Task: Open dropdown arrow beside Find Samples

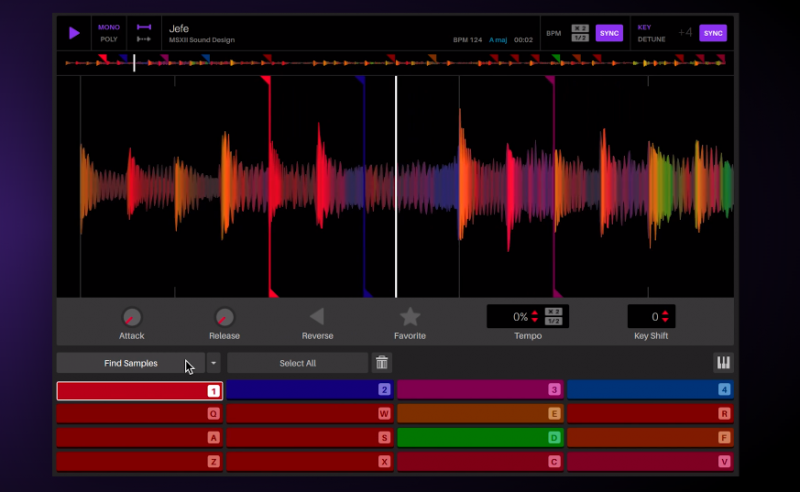Action: pos(213,363)
